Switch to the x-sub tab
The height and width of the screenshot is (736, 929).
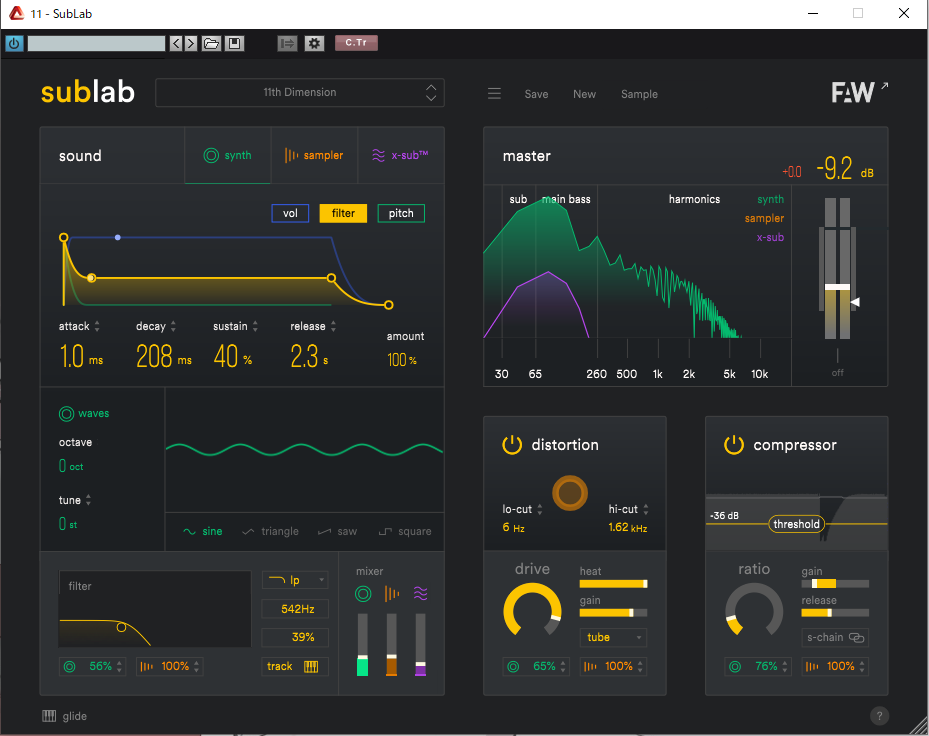pos(401,155)
